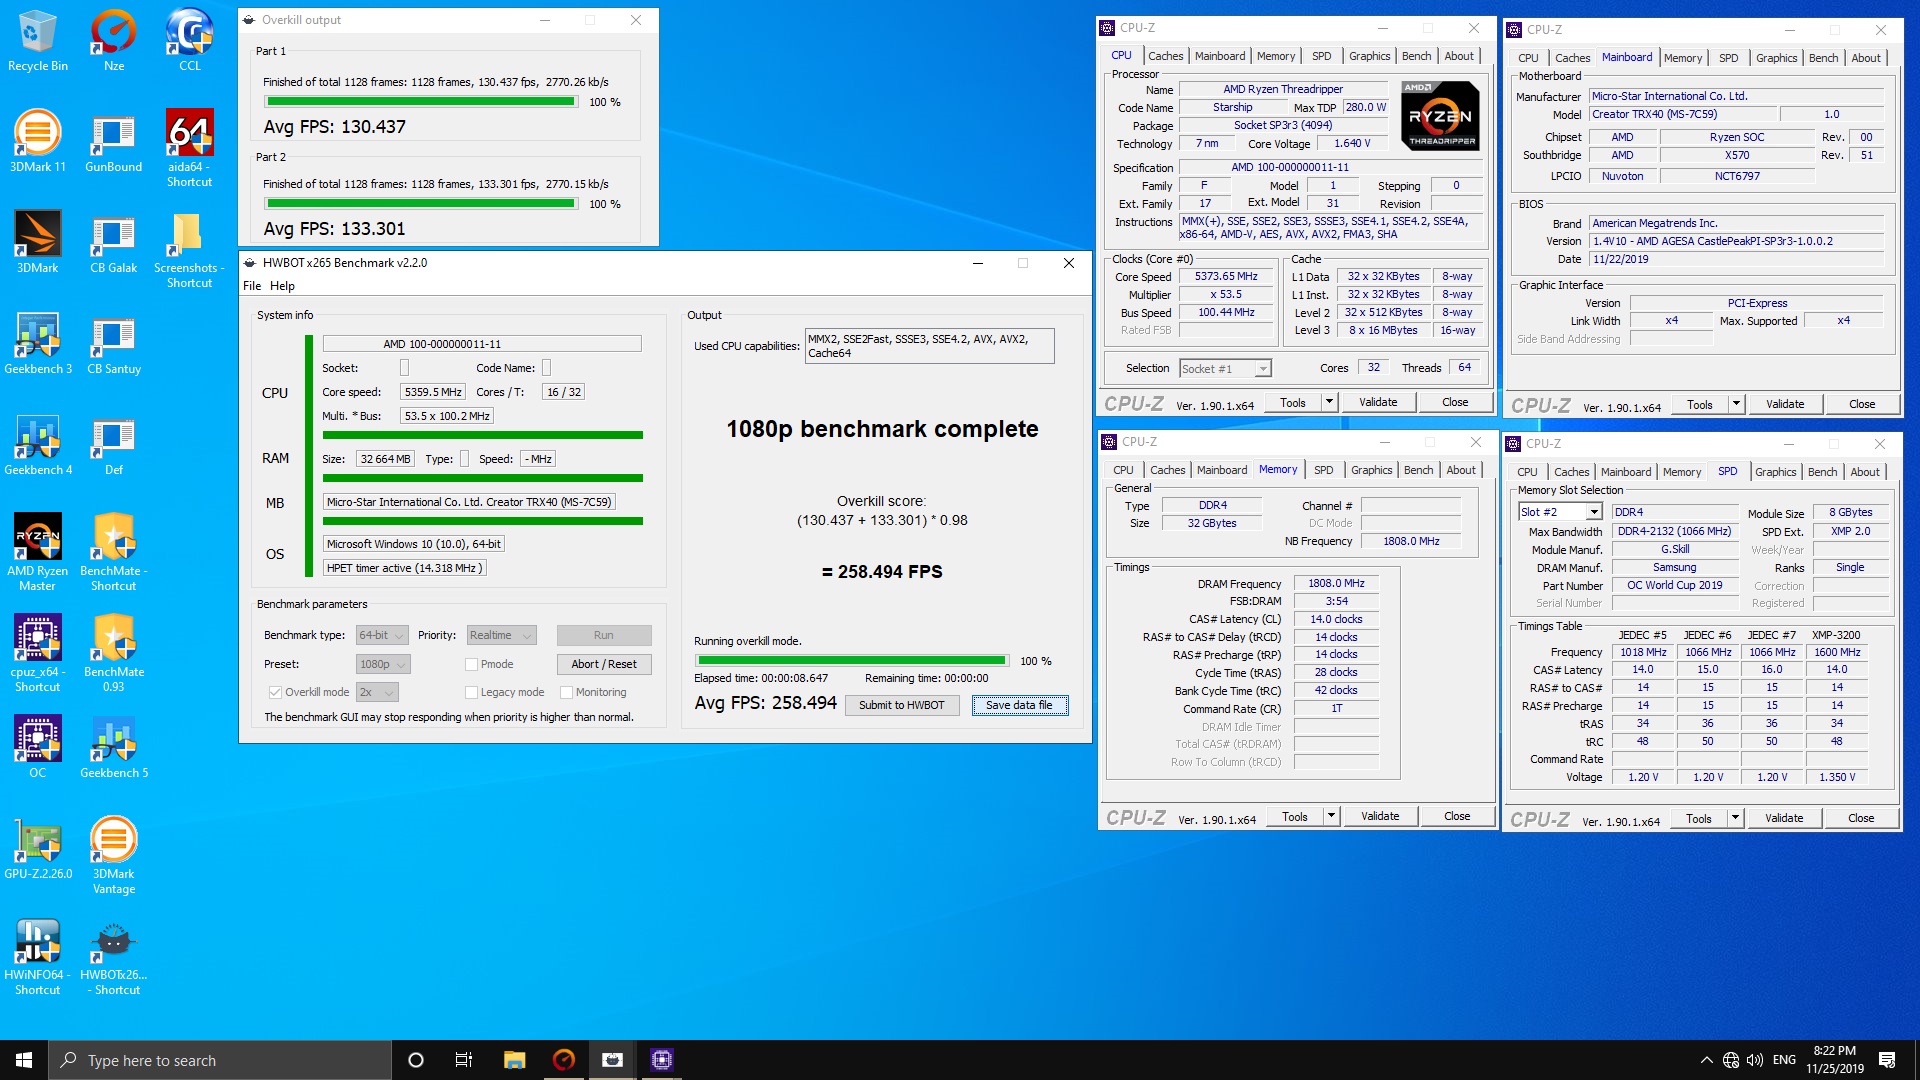This screenshot has height=1080, width=1920.
Task: Expand the Tools arrow in Mainboard window
Action: click(1736, 404)
